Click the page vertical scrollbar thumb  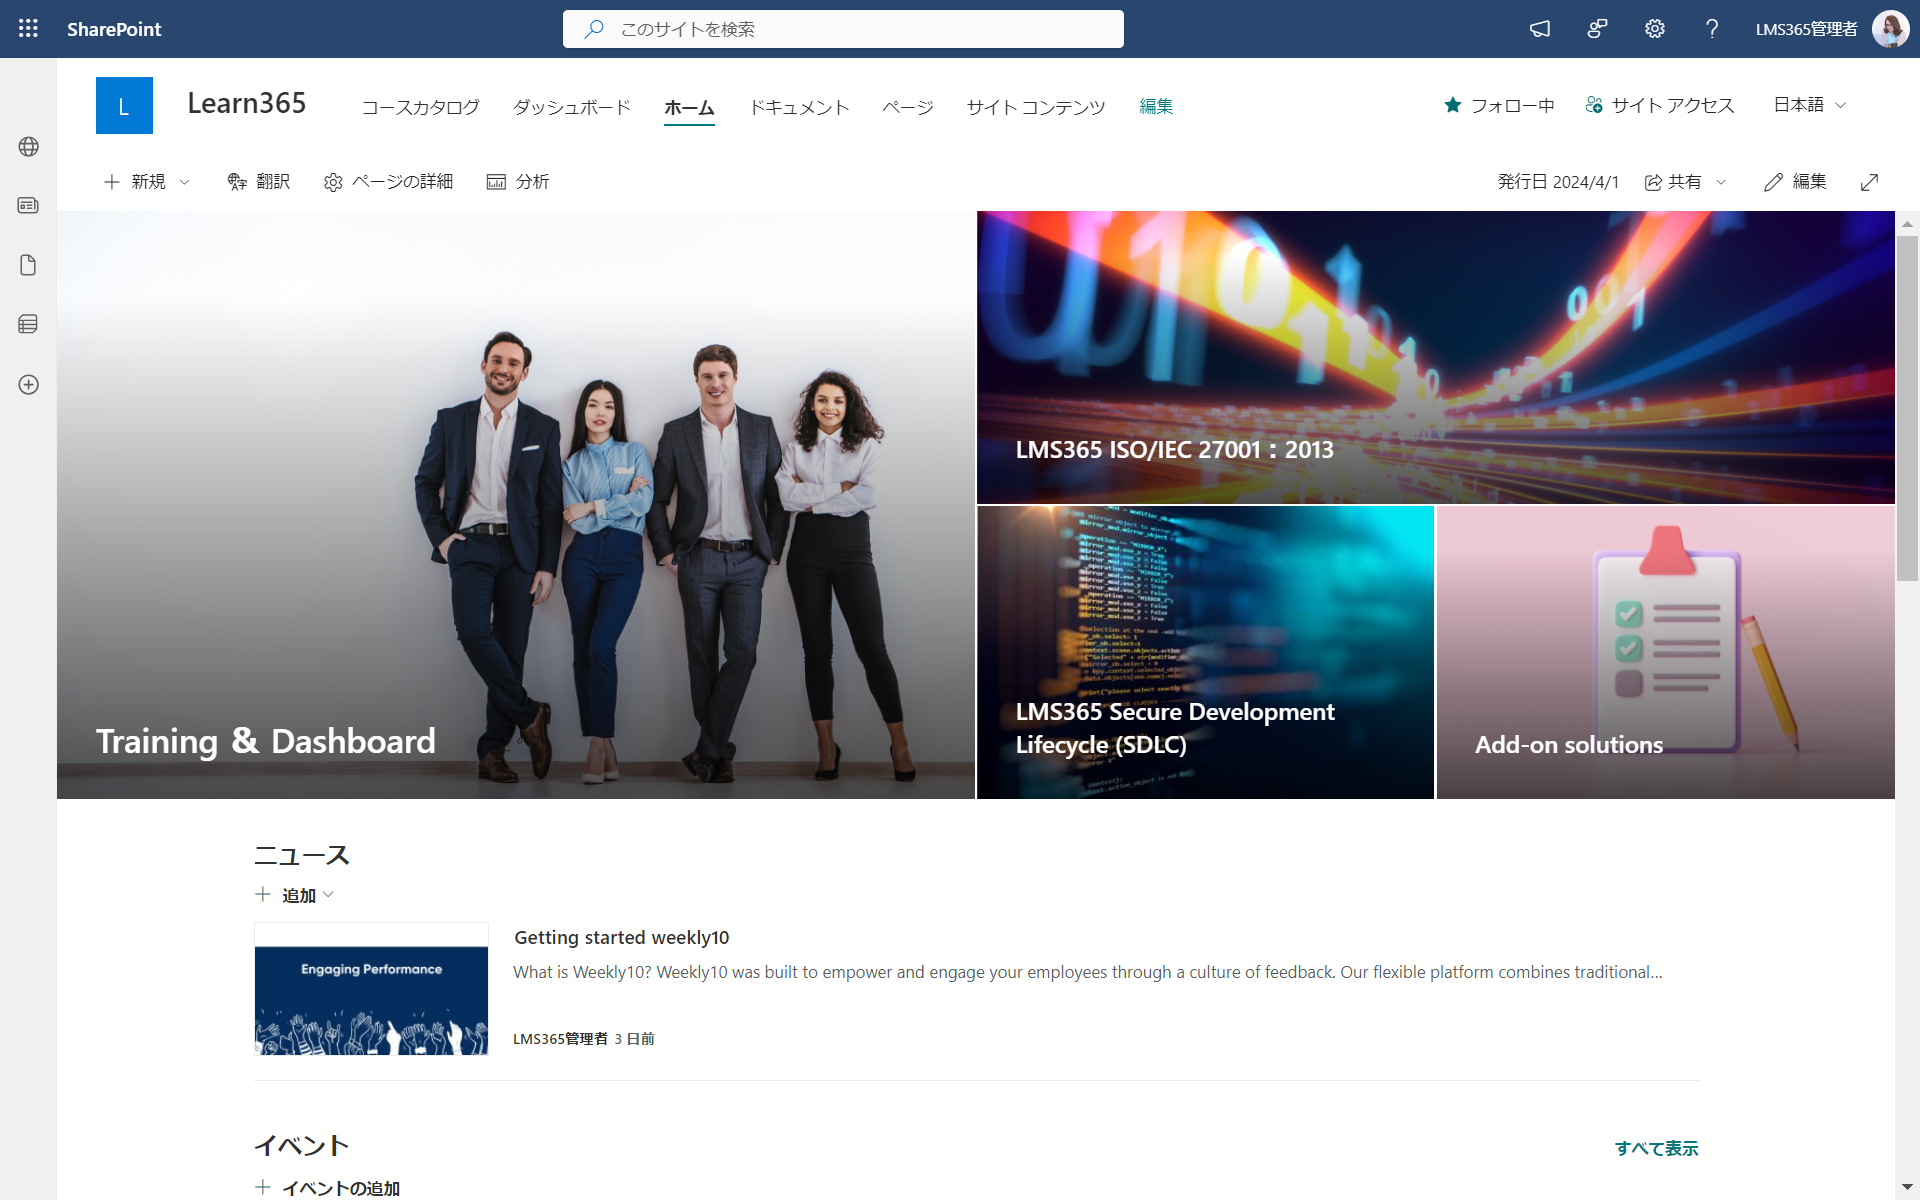click(1907, 408)
